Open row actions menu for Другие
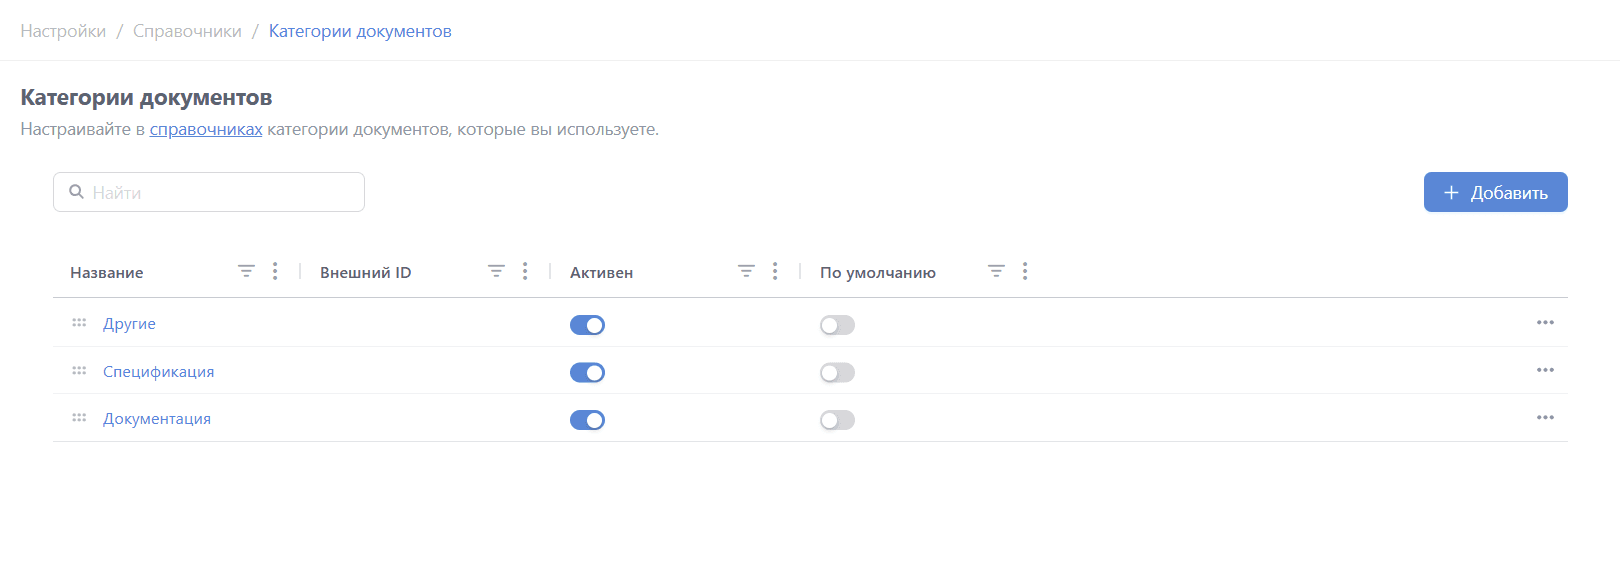The height and width of the screenshot is (584, 1620). [1545, 323]
